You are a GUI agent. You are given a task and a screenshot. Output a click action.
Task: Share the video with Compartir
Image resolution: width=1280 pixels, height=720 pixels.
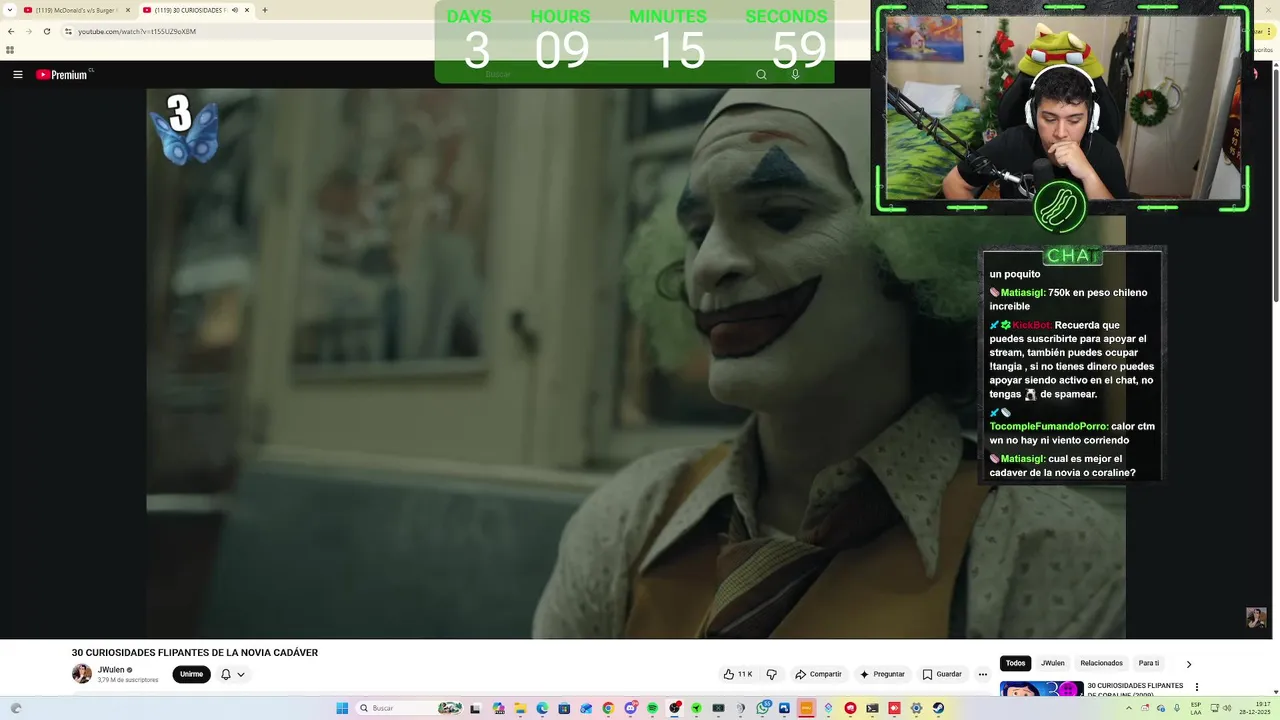[818, 674]
